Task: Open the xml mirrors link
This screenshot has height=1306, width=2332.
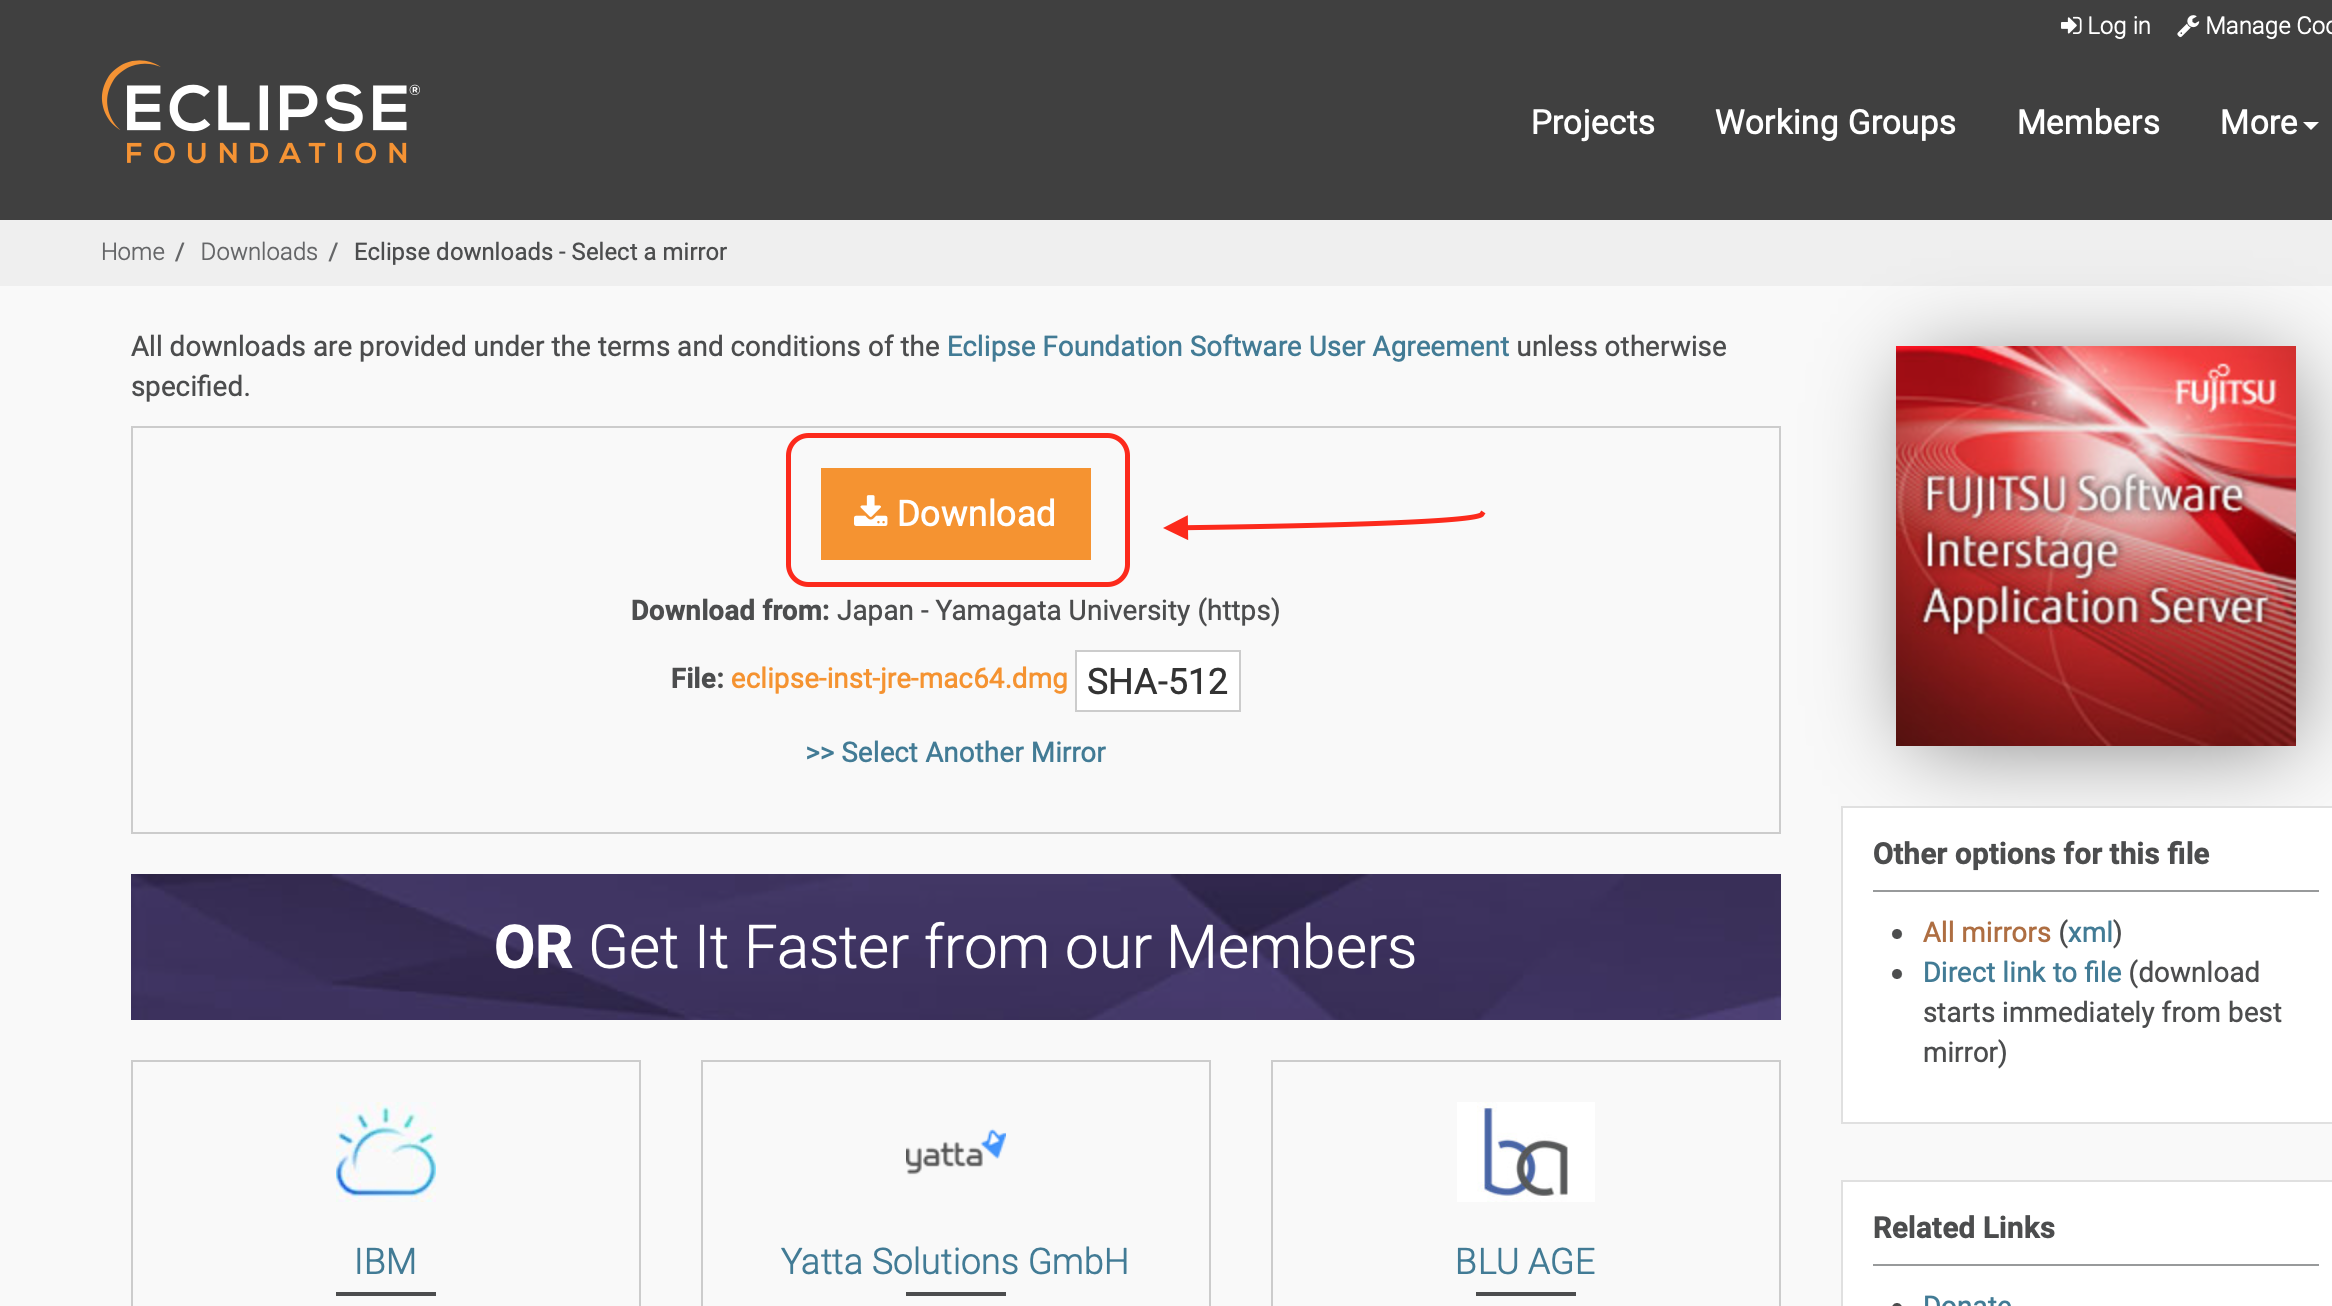Action: [2090, 932]
